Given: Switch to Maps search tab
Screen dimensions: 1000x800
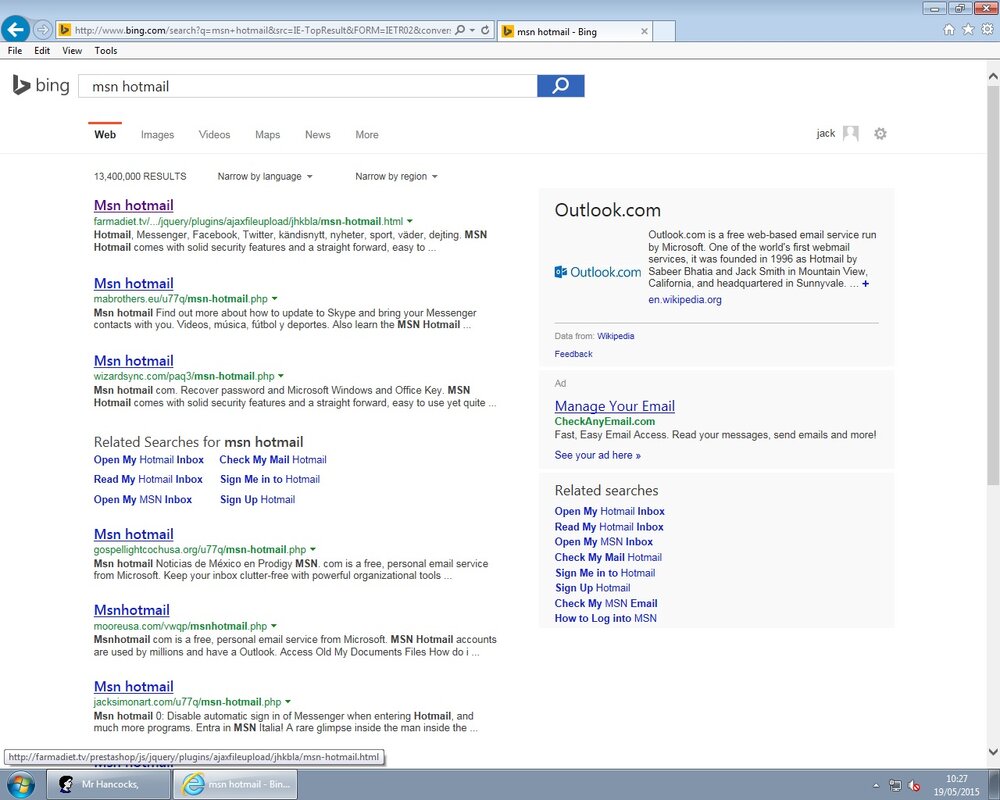Looking at the screenshot, I should tap(268, 135).
